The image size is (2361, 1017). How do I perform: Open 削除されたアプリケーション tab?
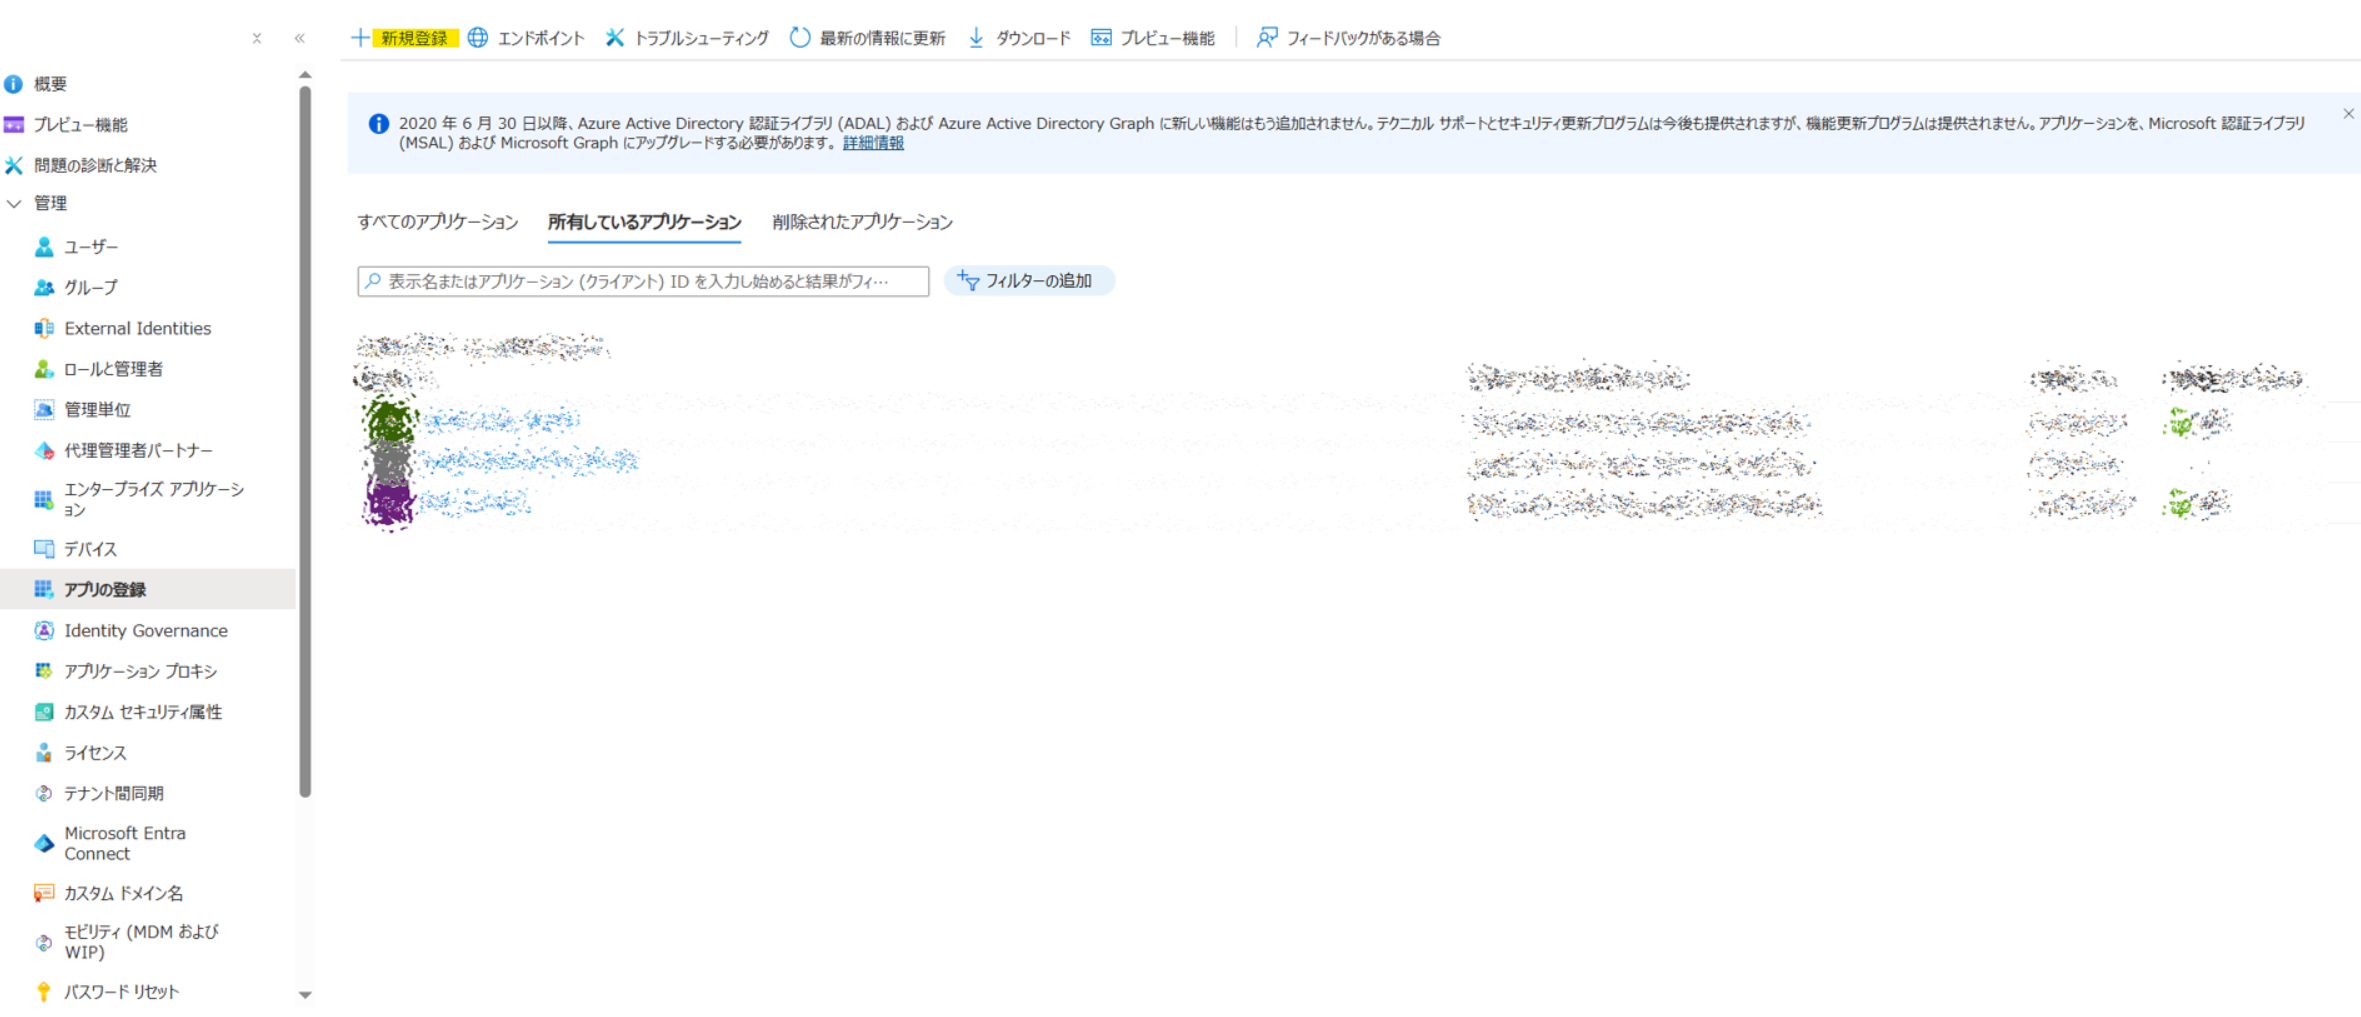coord(862,222)
